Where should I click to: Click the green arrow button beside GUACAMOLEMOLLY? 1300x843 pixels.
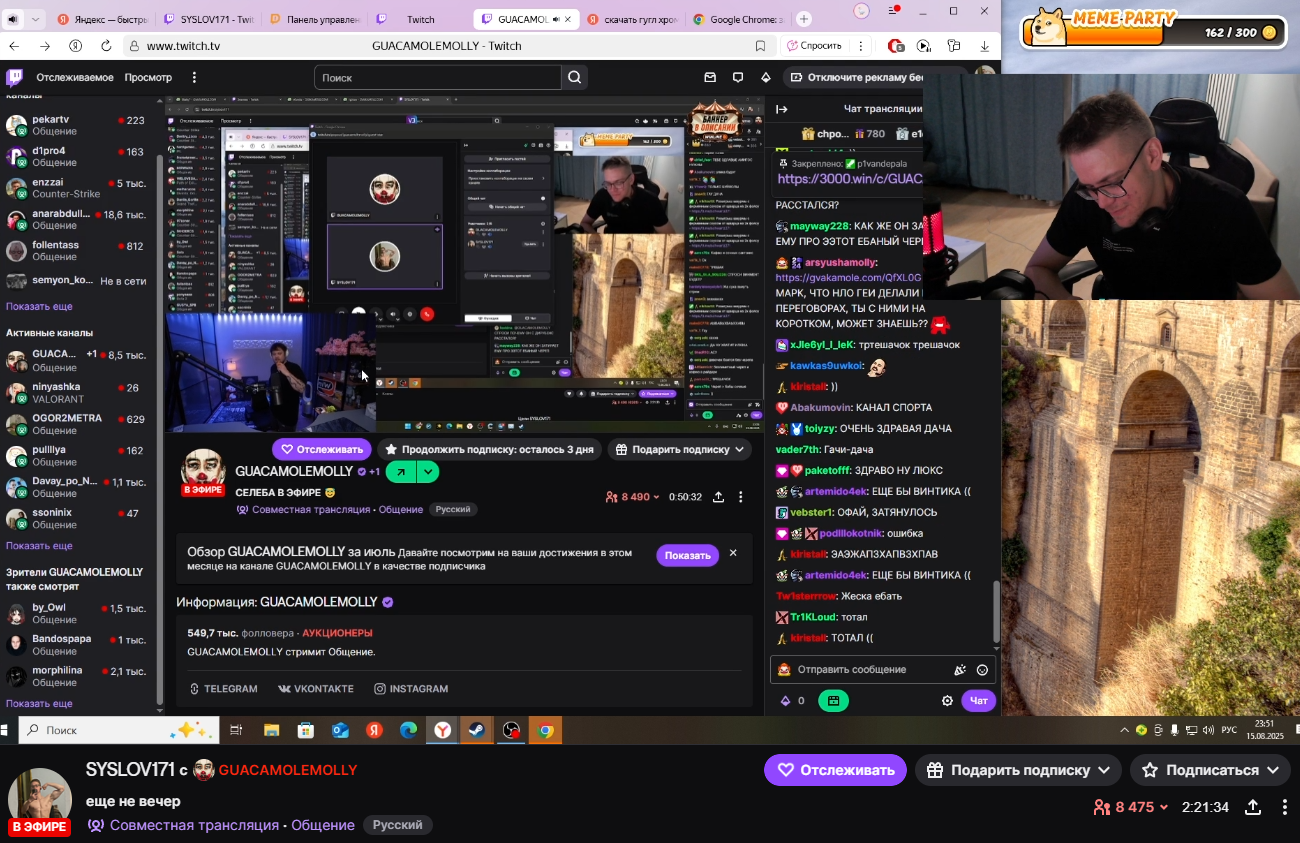click(401, 472)
